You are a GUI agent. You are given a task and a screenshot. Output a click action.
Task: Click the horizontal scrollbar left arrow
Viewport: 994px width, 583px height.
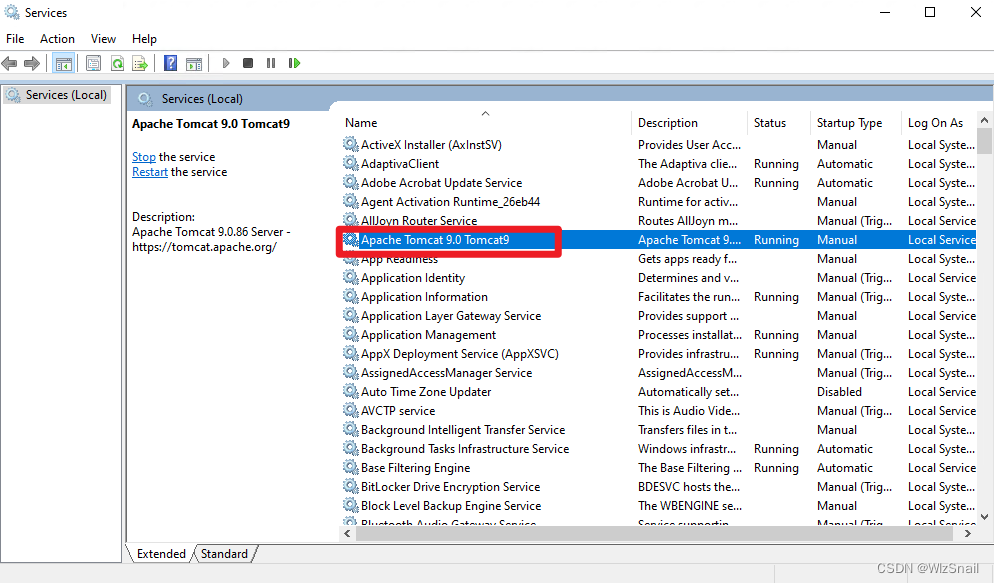pos(347,534)
